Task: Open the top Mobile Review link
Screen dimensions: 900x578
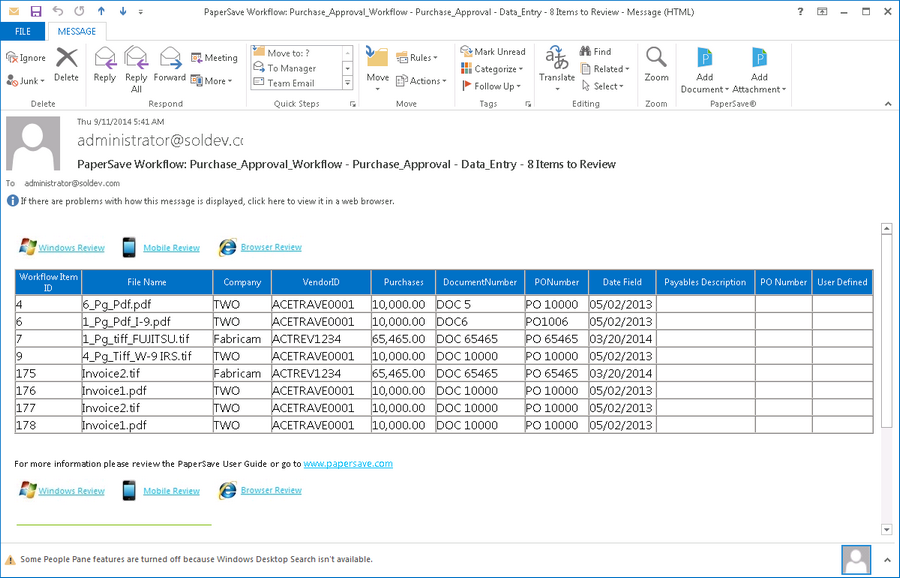Action: click(x=171, y=247)
